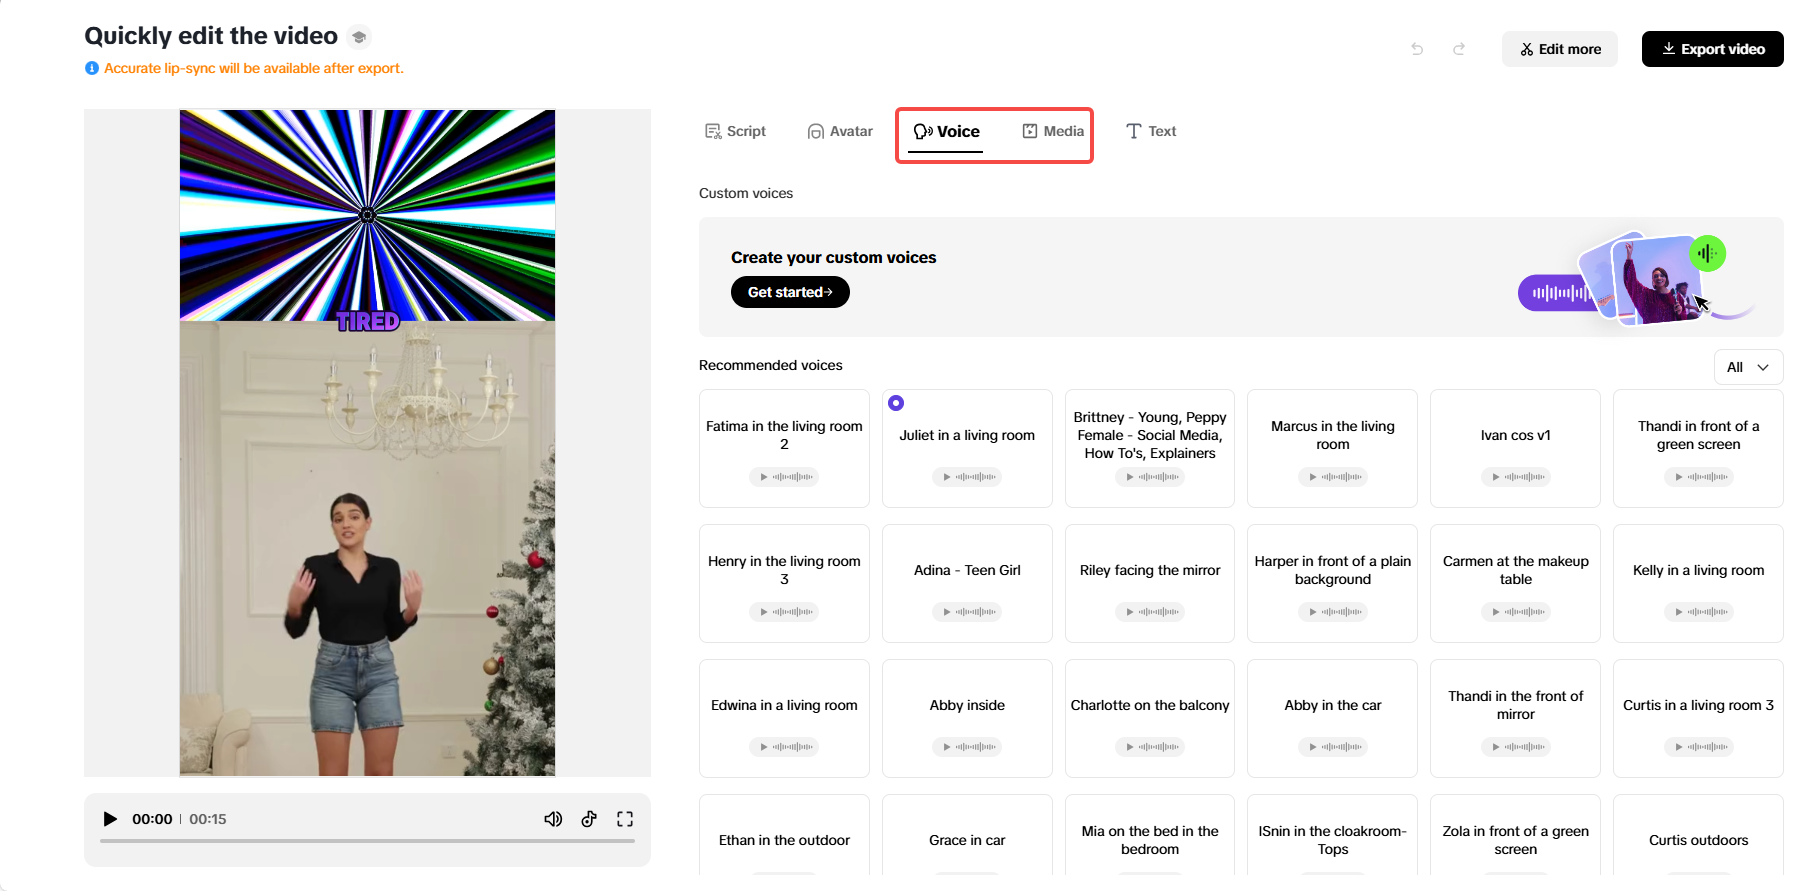Play Charlotte on the balcony sample
This screenshot has width=1814, height=891.
point(1150,747)
